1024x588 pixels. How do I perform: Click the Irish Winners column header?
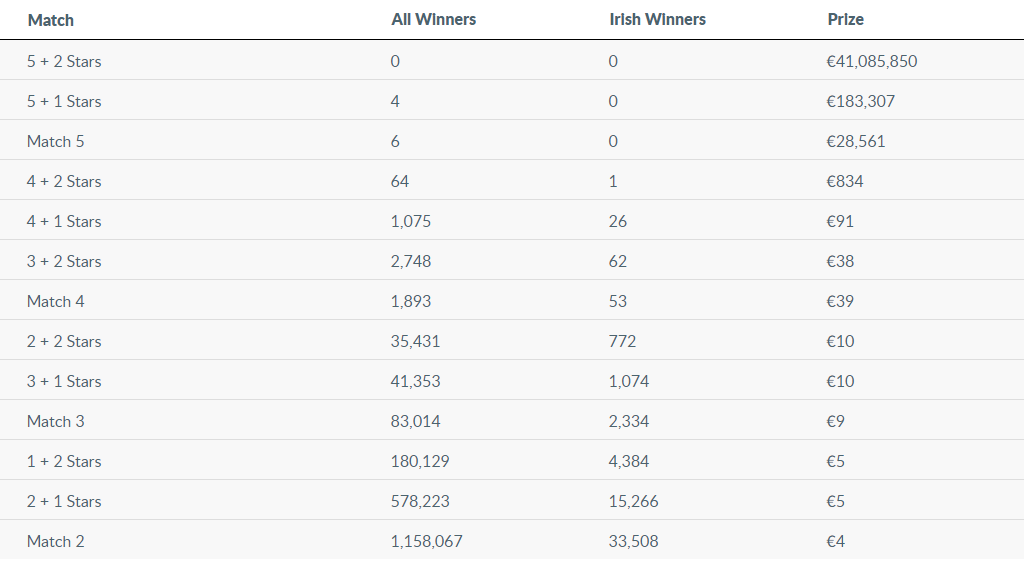[657, 20]
